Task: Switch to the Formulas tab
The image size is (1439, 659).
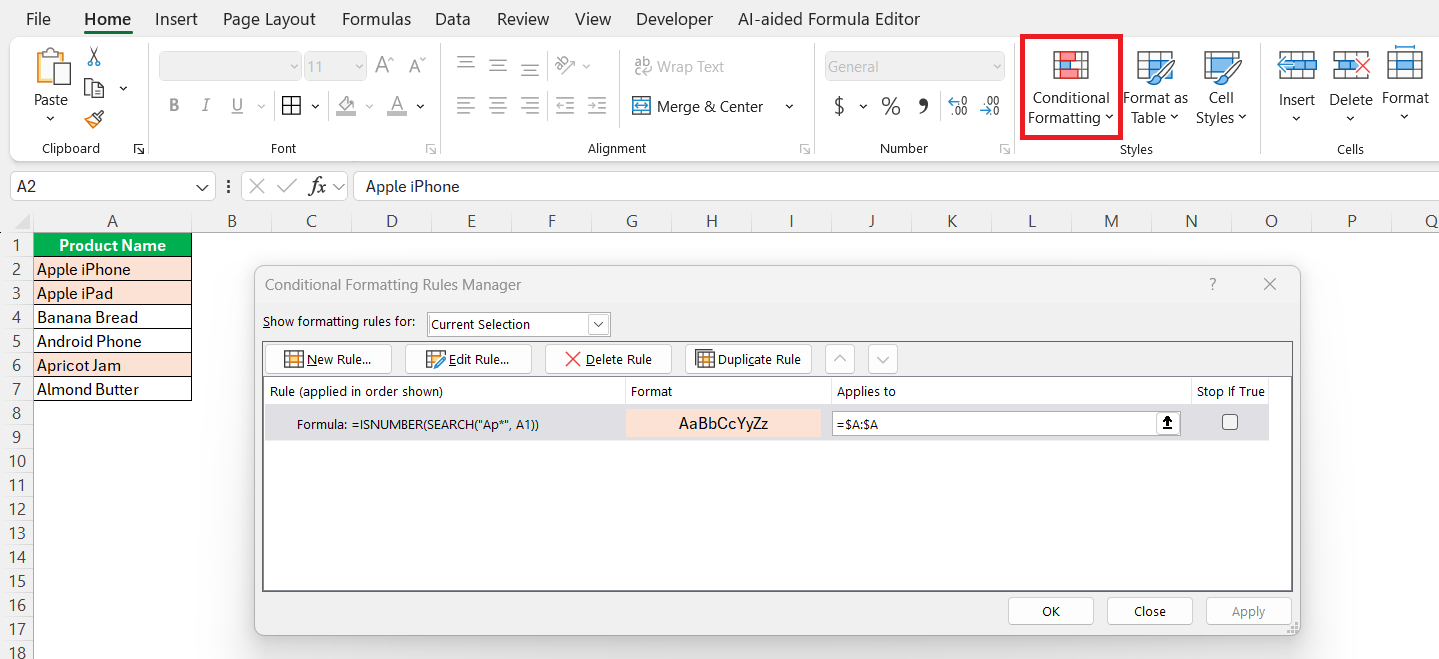Action: click(x=376, y=19)
